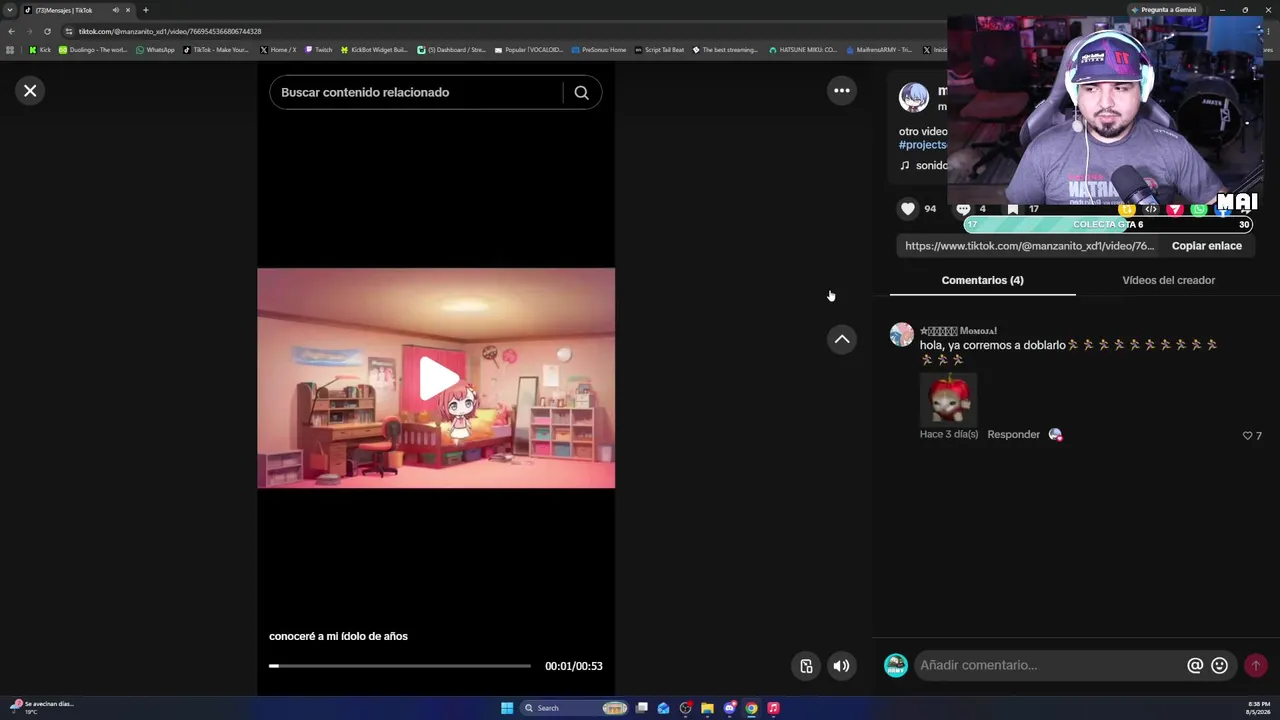Screen dimensions: 1280x720
Task: Go to the previous video with the up chevron
Action: click(842, 339)
